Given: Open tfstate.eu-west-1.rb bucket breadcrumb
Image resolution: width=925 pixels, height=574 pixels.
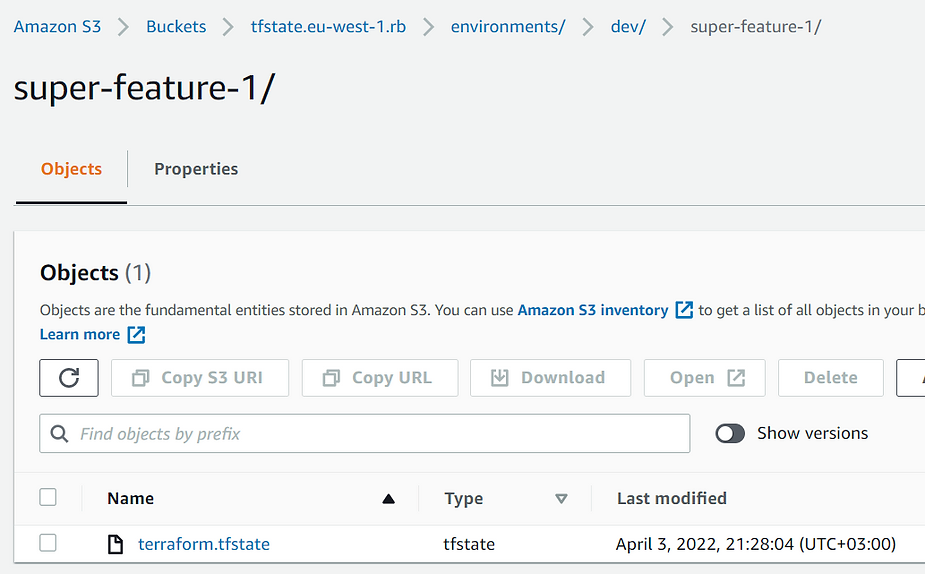Looking at the screenshot, I should pos(328,27).
